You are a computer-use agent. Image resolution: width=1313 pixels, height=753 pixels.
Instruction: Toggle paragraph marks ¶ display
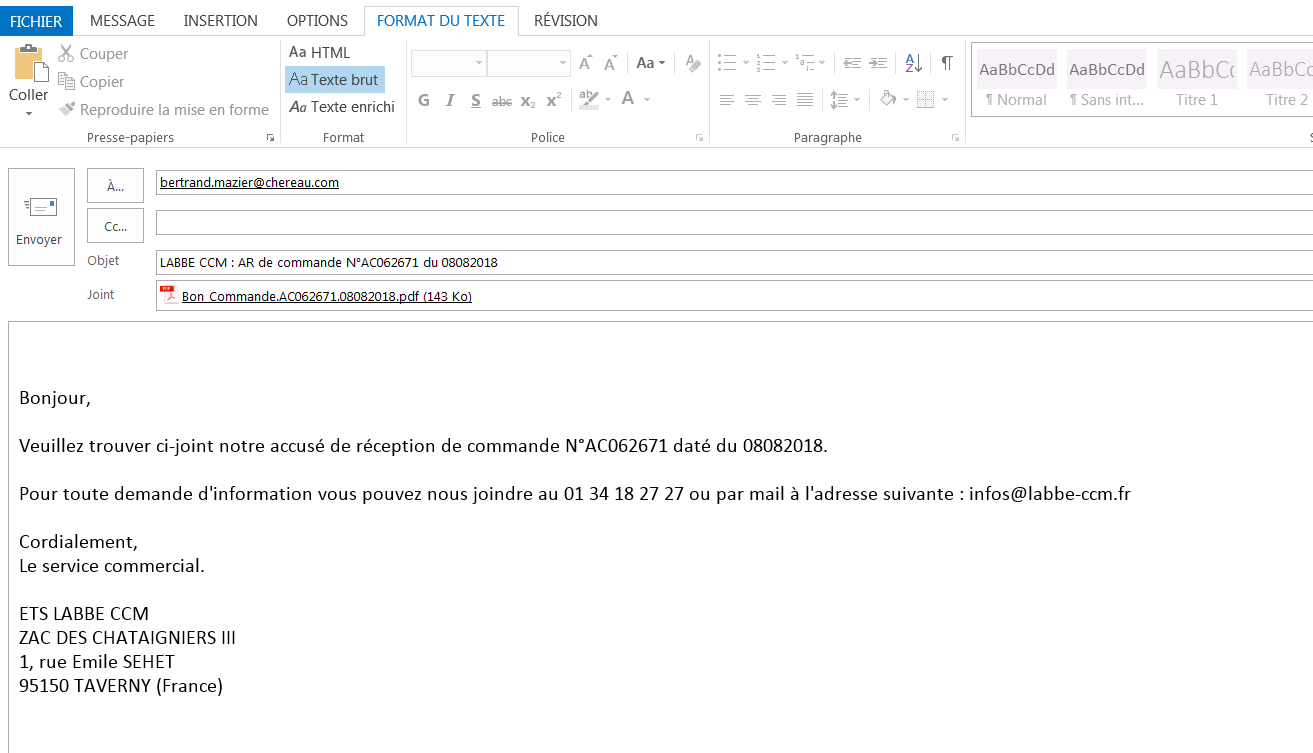947,63
